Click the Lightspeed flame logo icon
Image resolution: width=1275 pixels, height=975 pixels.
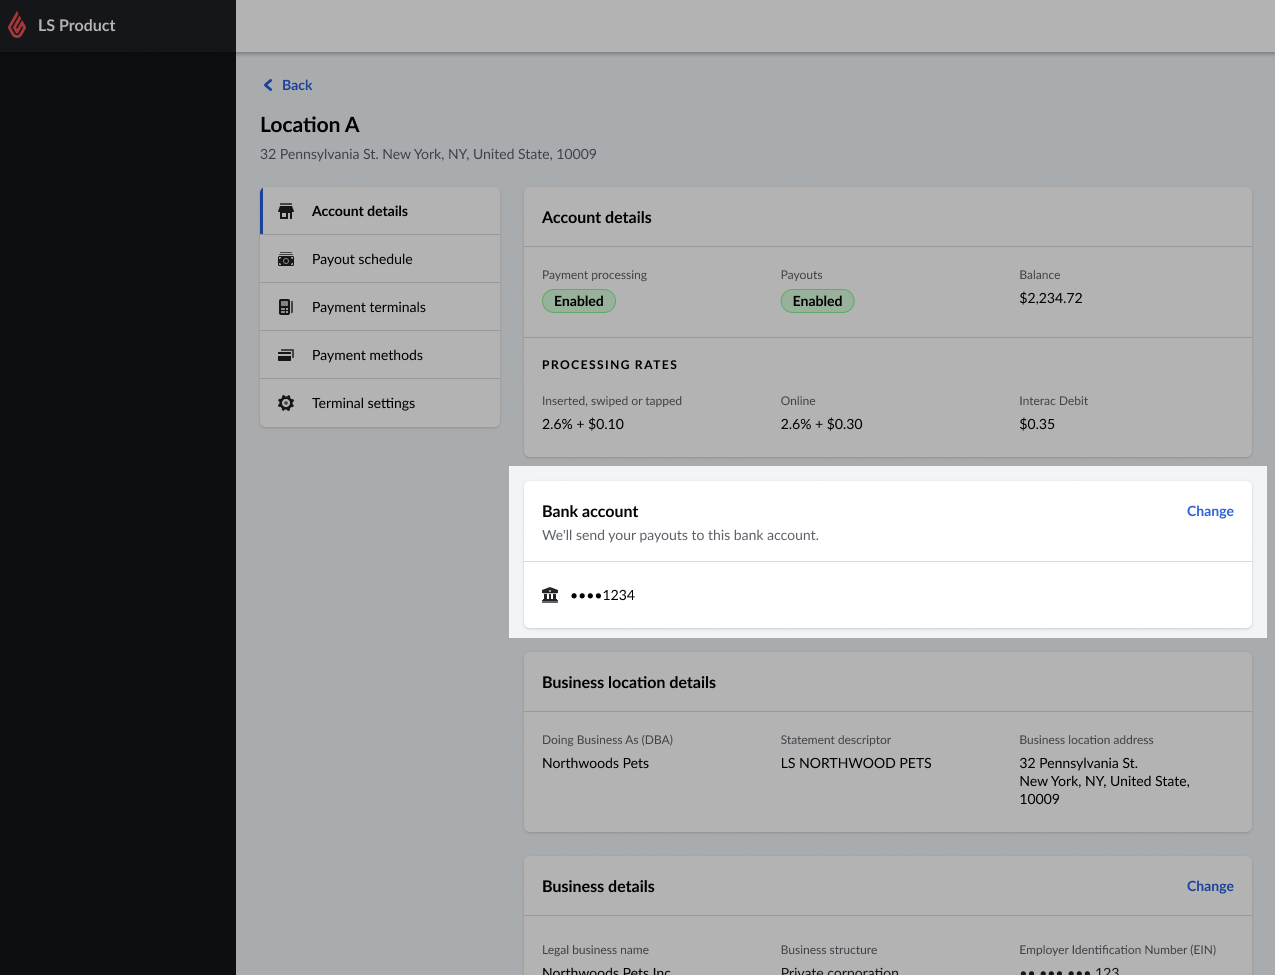[x=17, y=25]
